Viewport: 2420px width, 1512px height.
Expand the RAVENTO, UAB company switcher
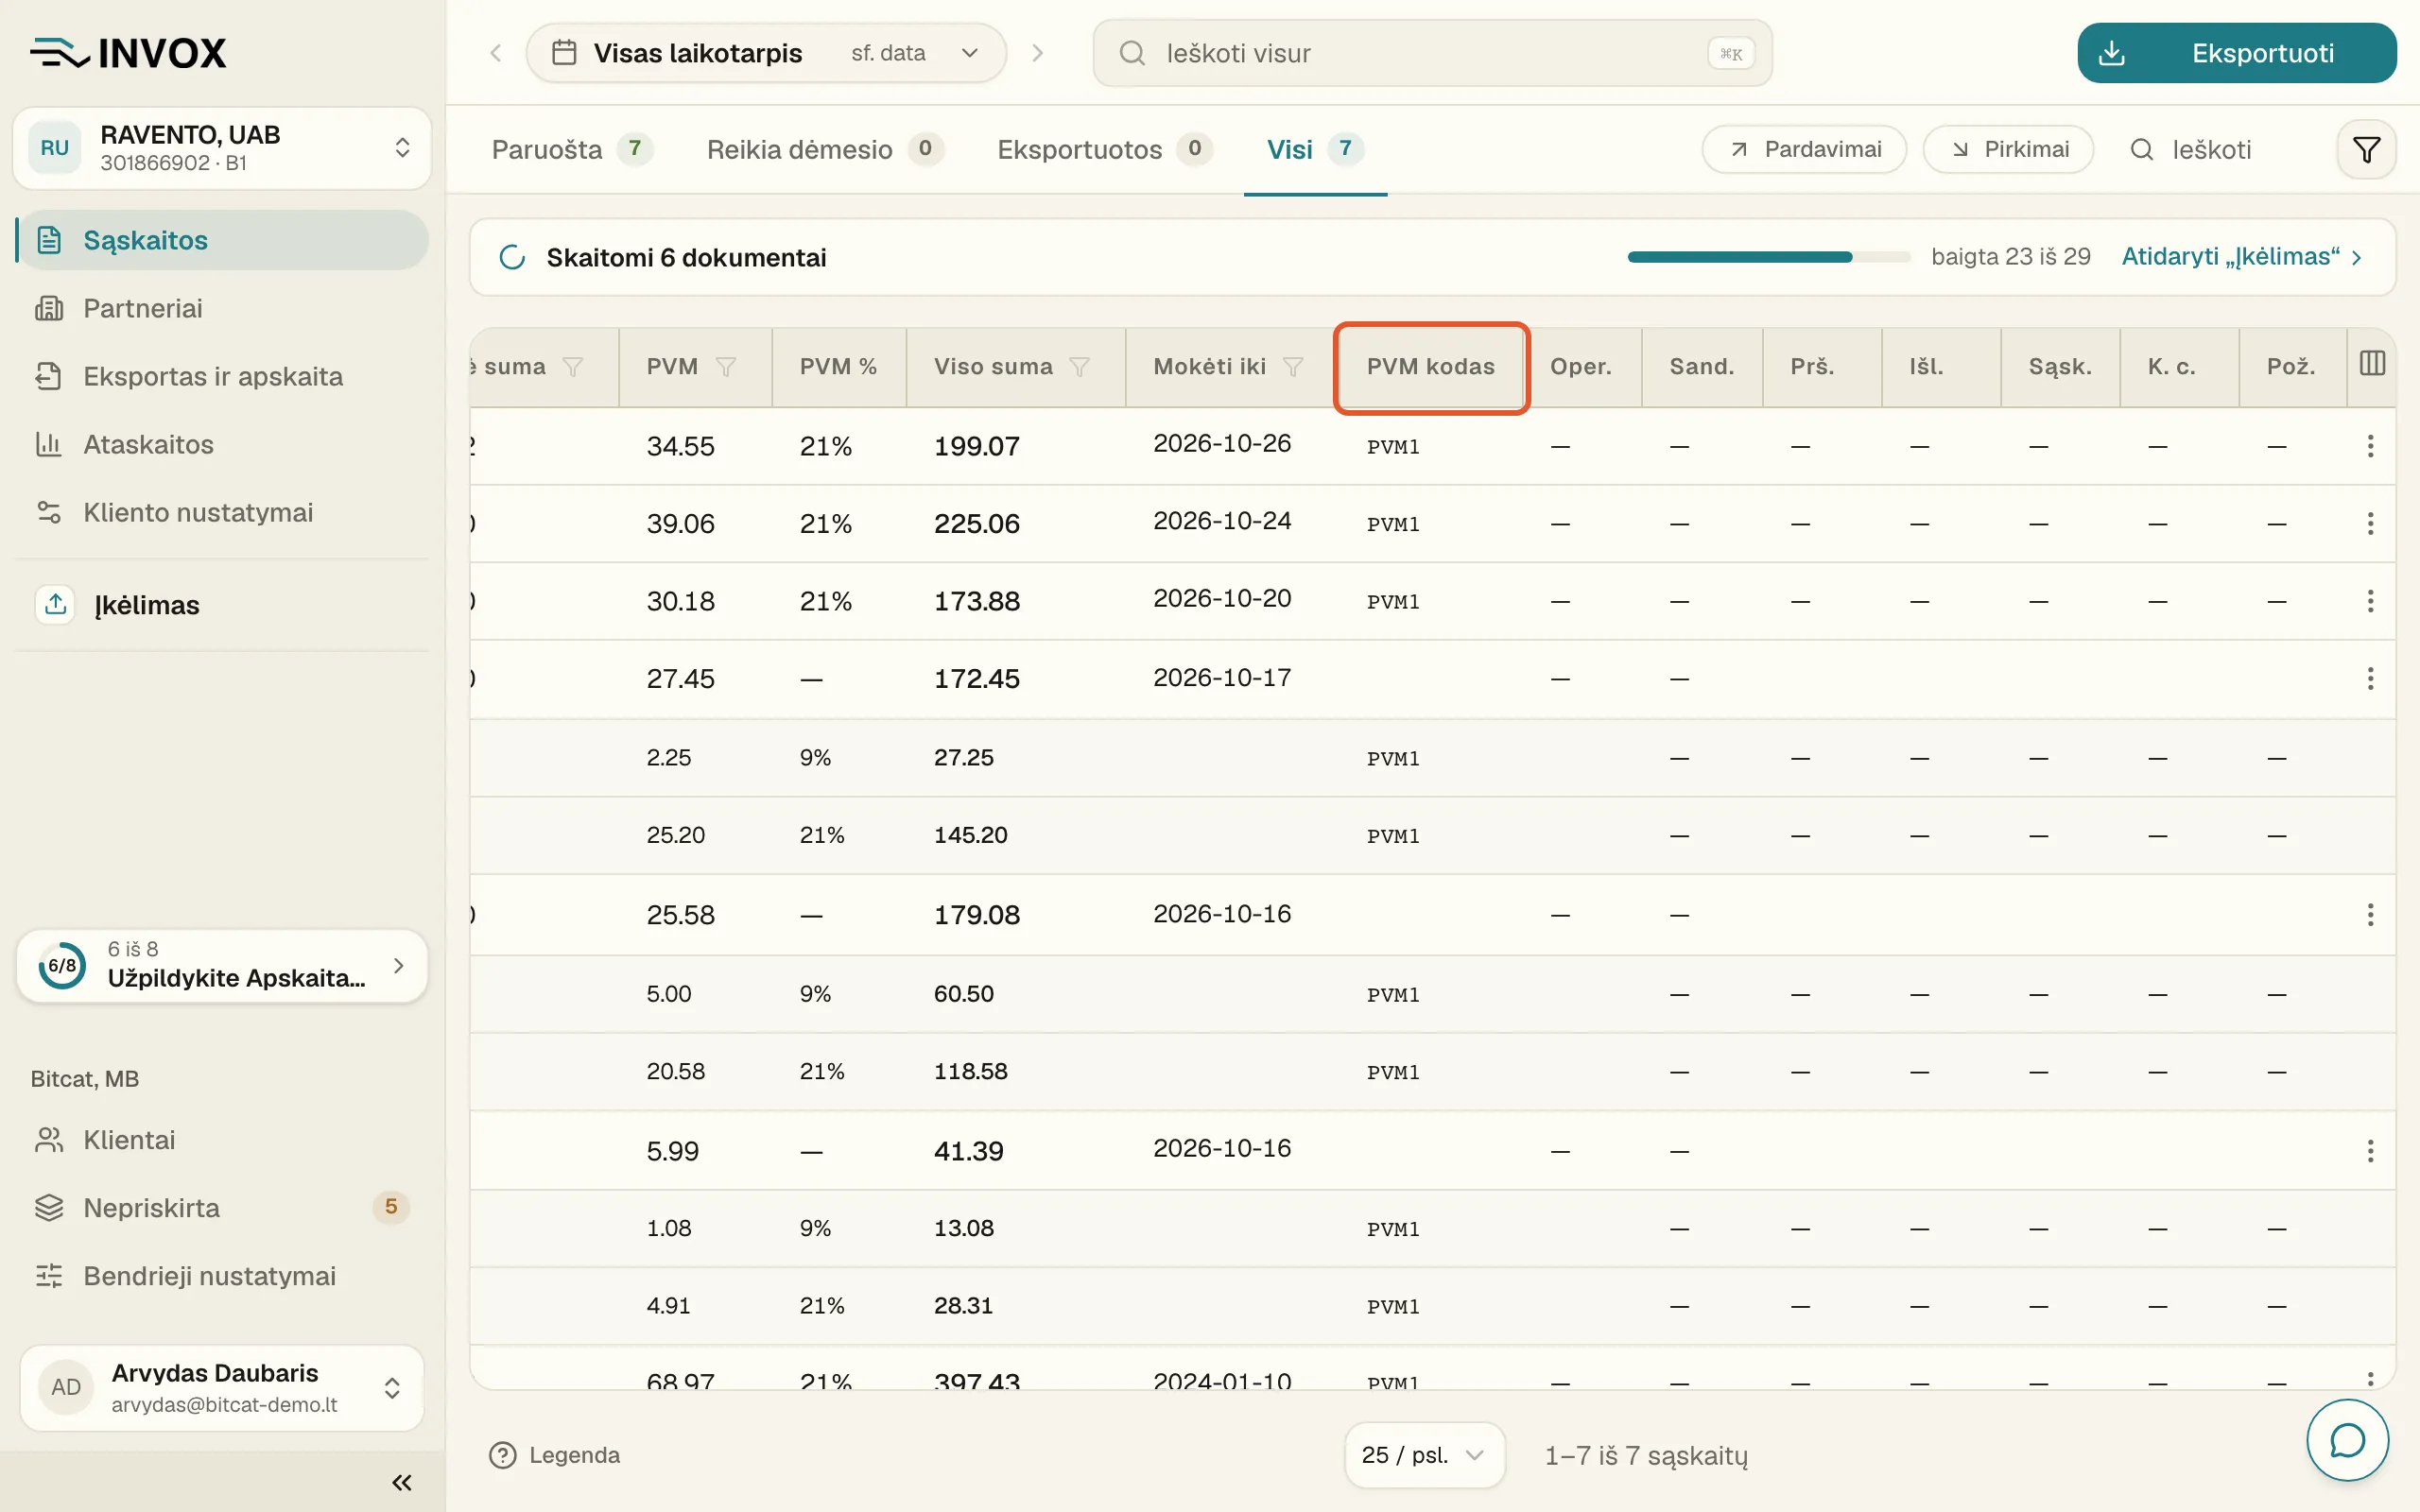click(x=222, y=148)
